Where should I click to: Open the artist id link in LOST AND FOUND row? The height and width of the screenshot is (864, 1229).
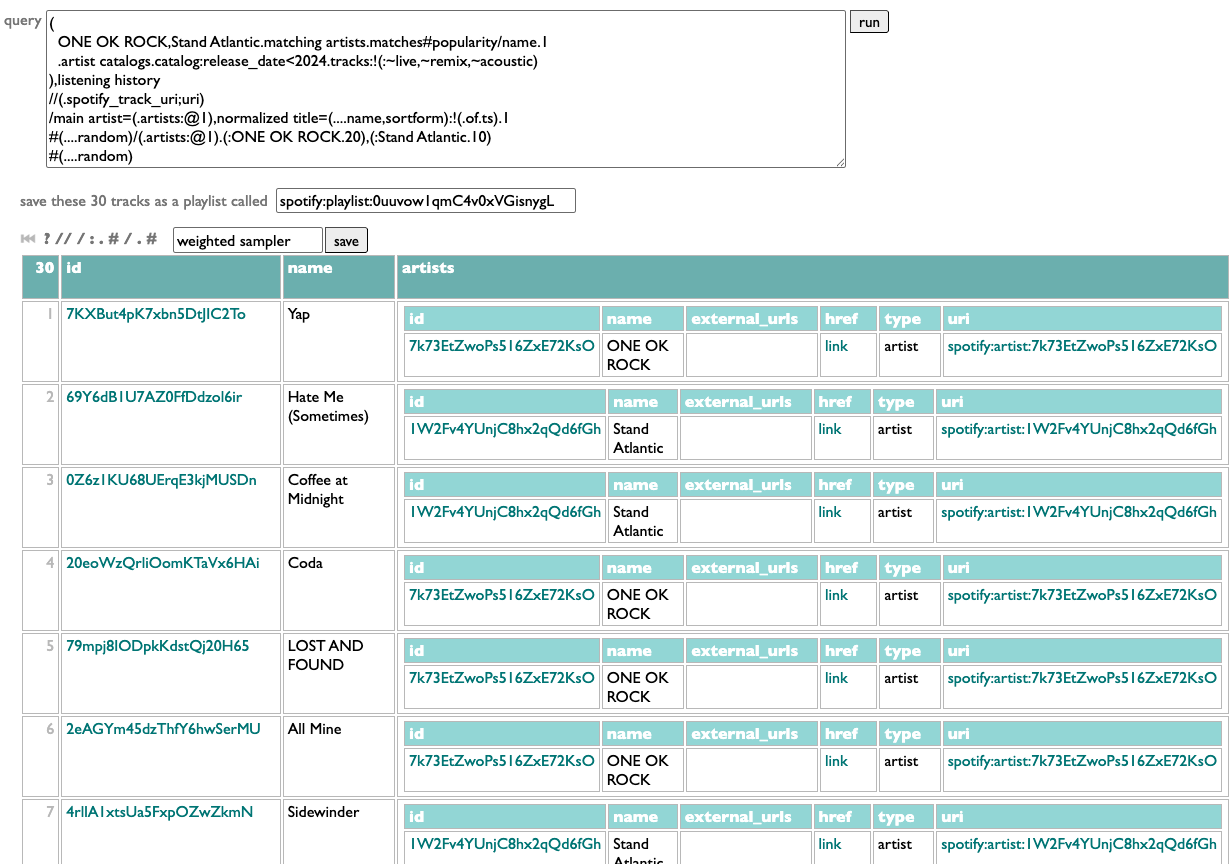tap(502, 678)
